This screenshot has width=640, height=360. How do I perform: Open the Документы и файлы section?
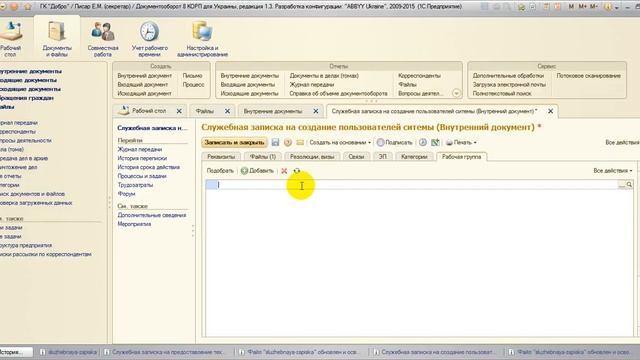pos(57,39)
